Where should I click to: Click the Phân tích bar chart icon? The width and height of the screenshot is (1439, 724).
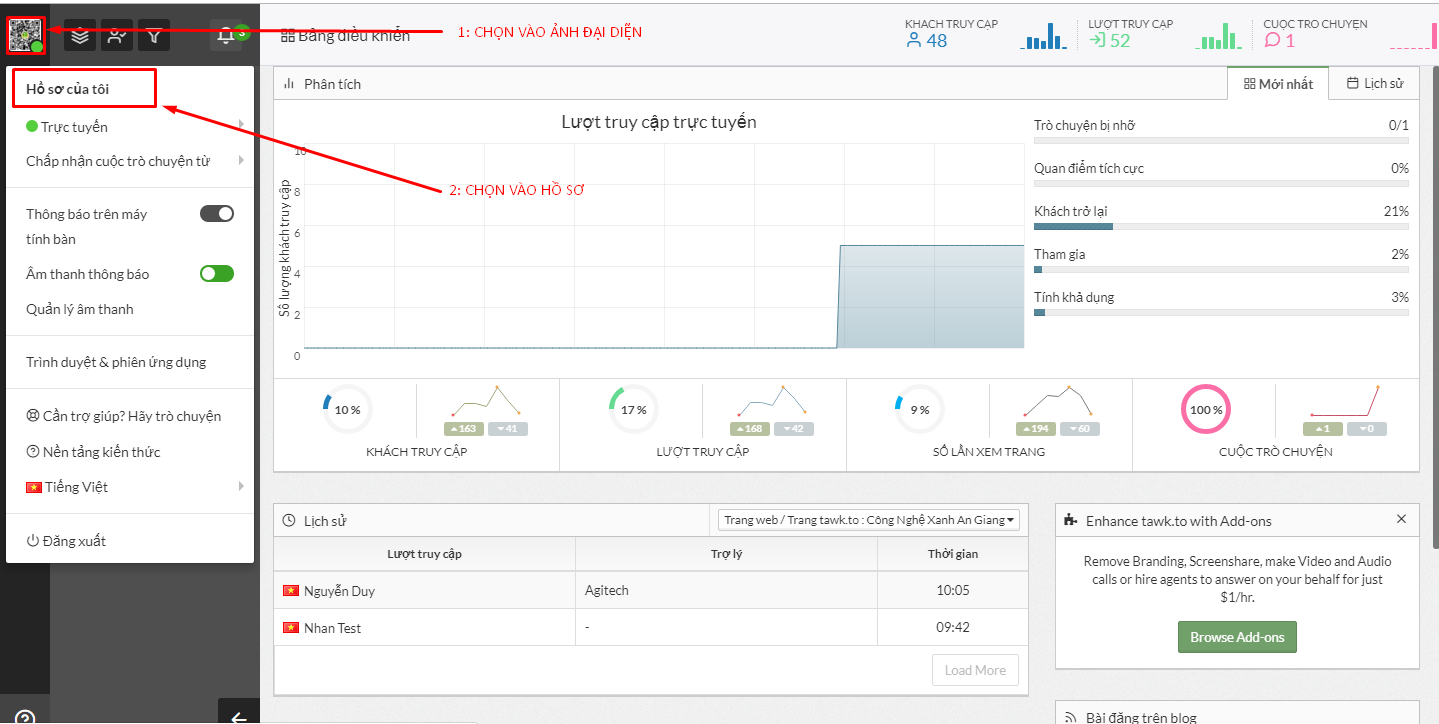[289, 84]
